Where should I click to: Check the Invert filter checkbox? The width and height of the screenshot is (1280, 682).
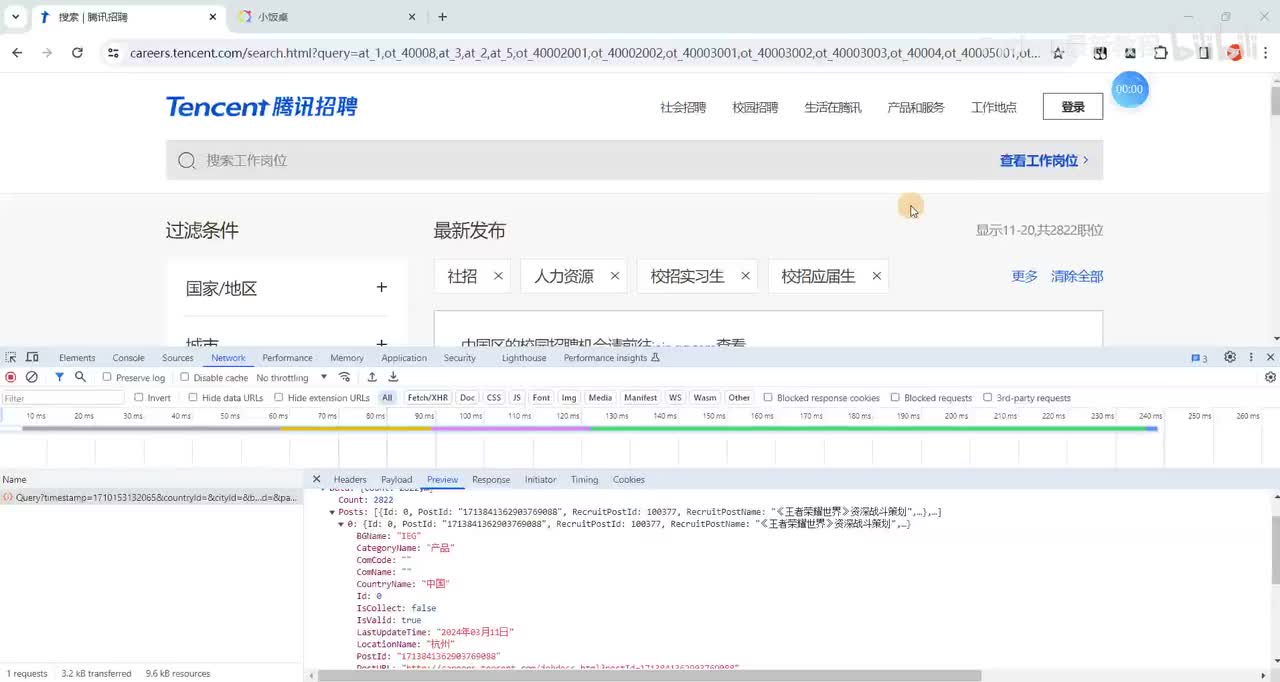point(139,397)
